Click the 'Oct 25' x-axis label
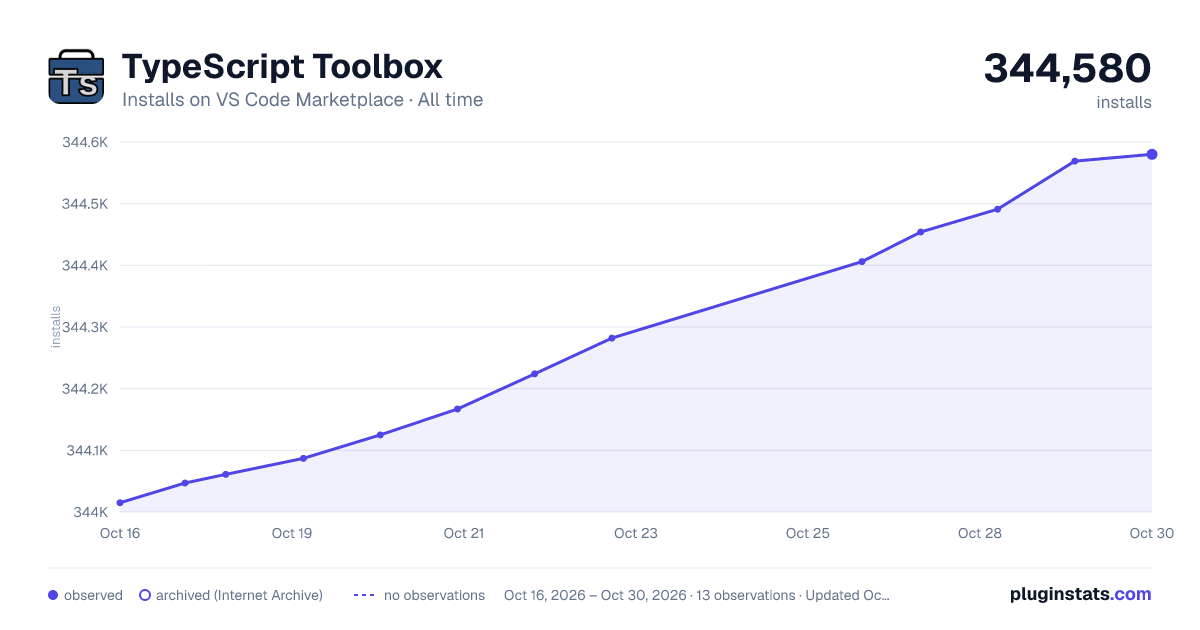This screenshot has height=630, width=1200. pos(808,533)
